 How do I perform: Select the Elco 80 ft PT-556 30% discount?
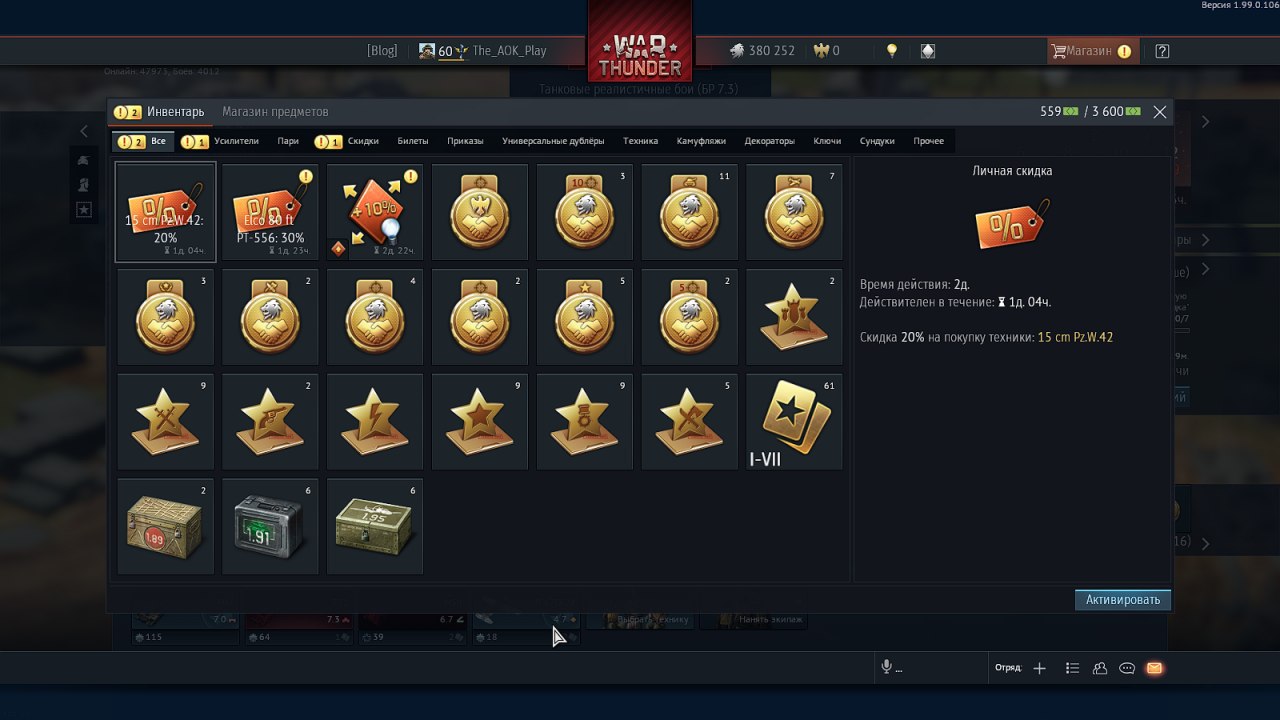point(270,212)
